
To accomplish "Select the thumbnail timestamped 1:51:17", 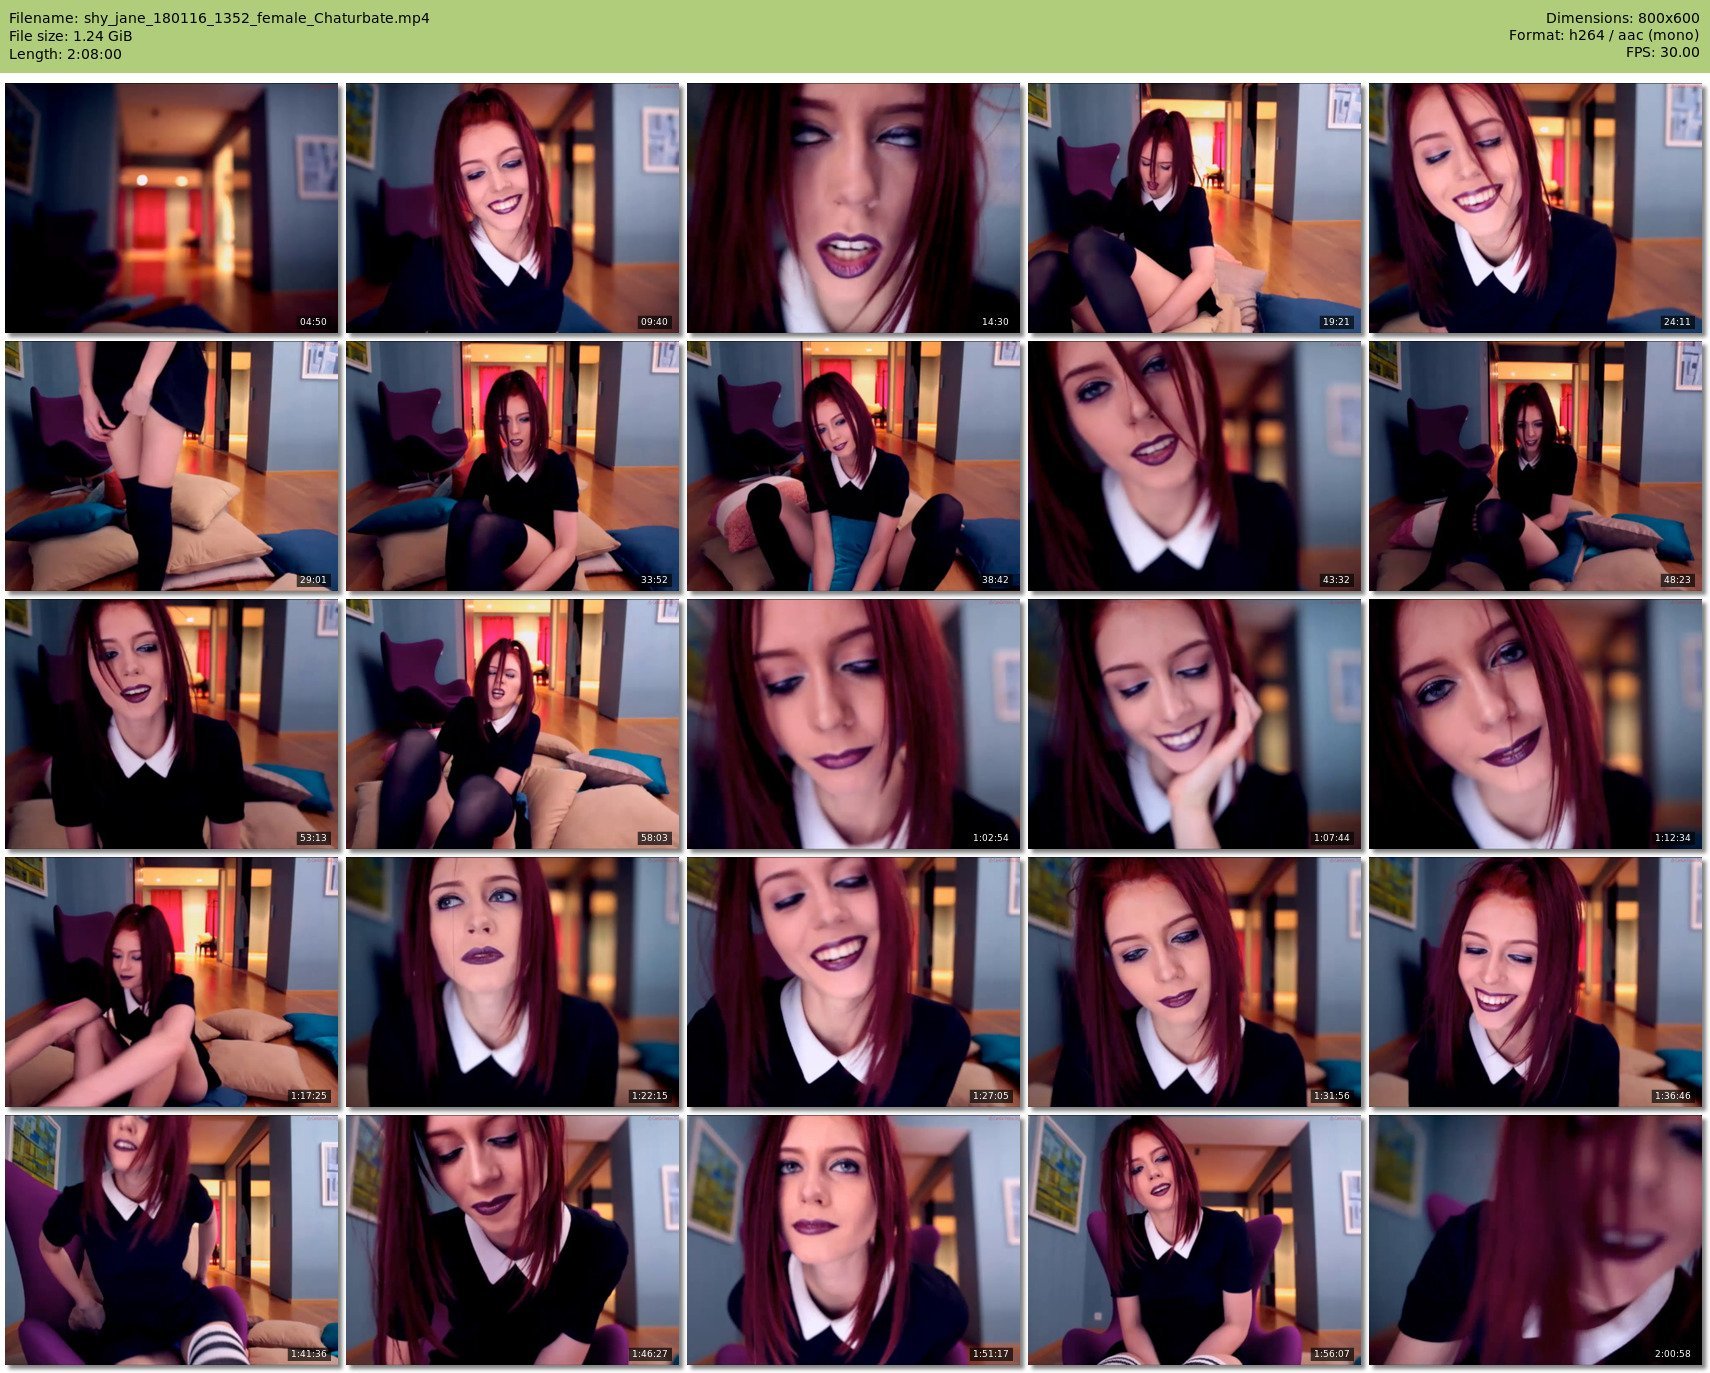I will tap(854, 1240).
